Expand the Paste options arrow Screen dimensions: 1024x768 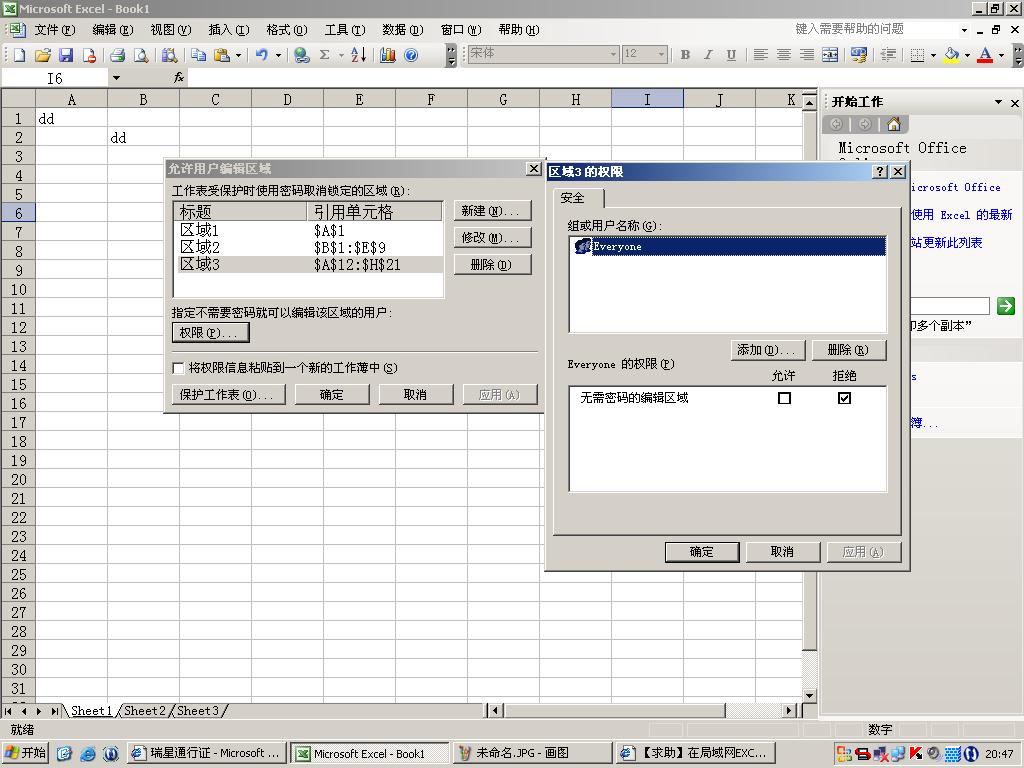click(238, 56)
